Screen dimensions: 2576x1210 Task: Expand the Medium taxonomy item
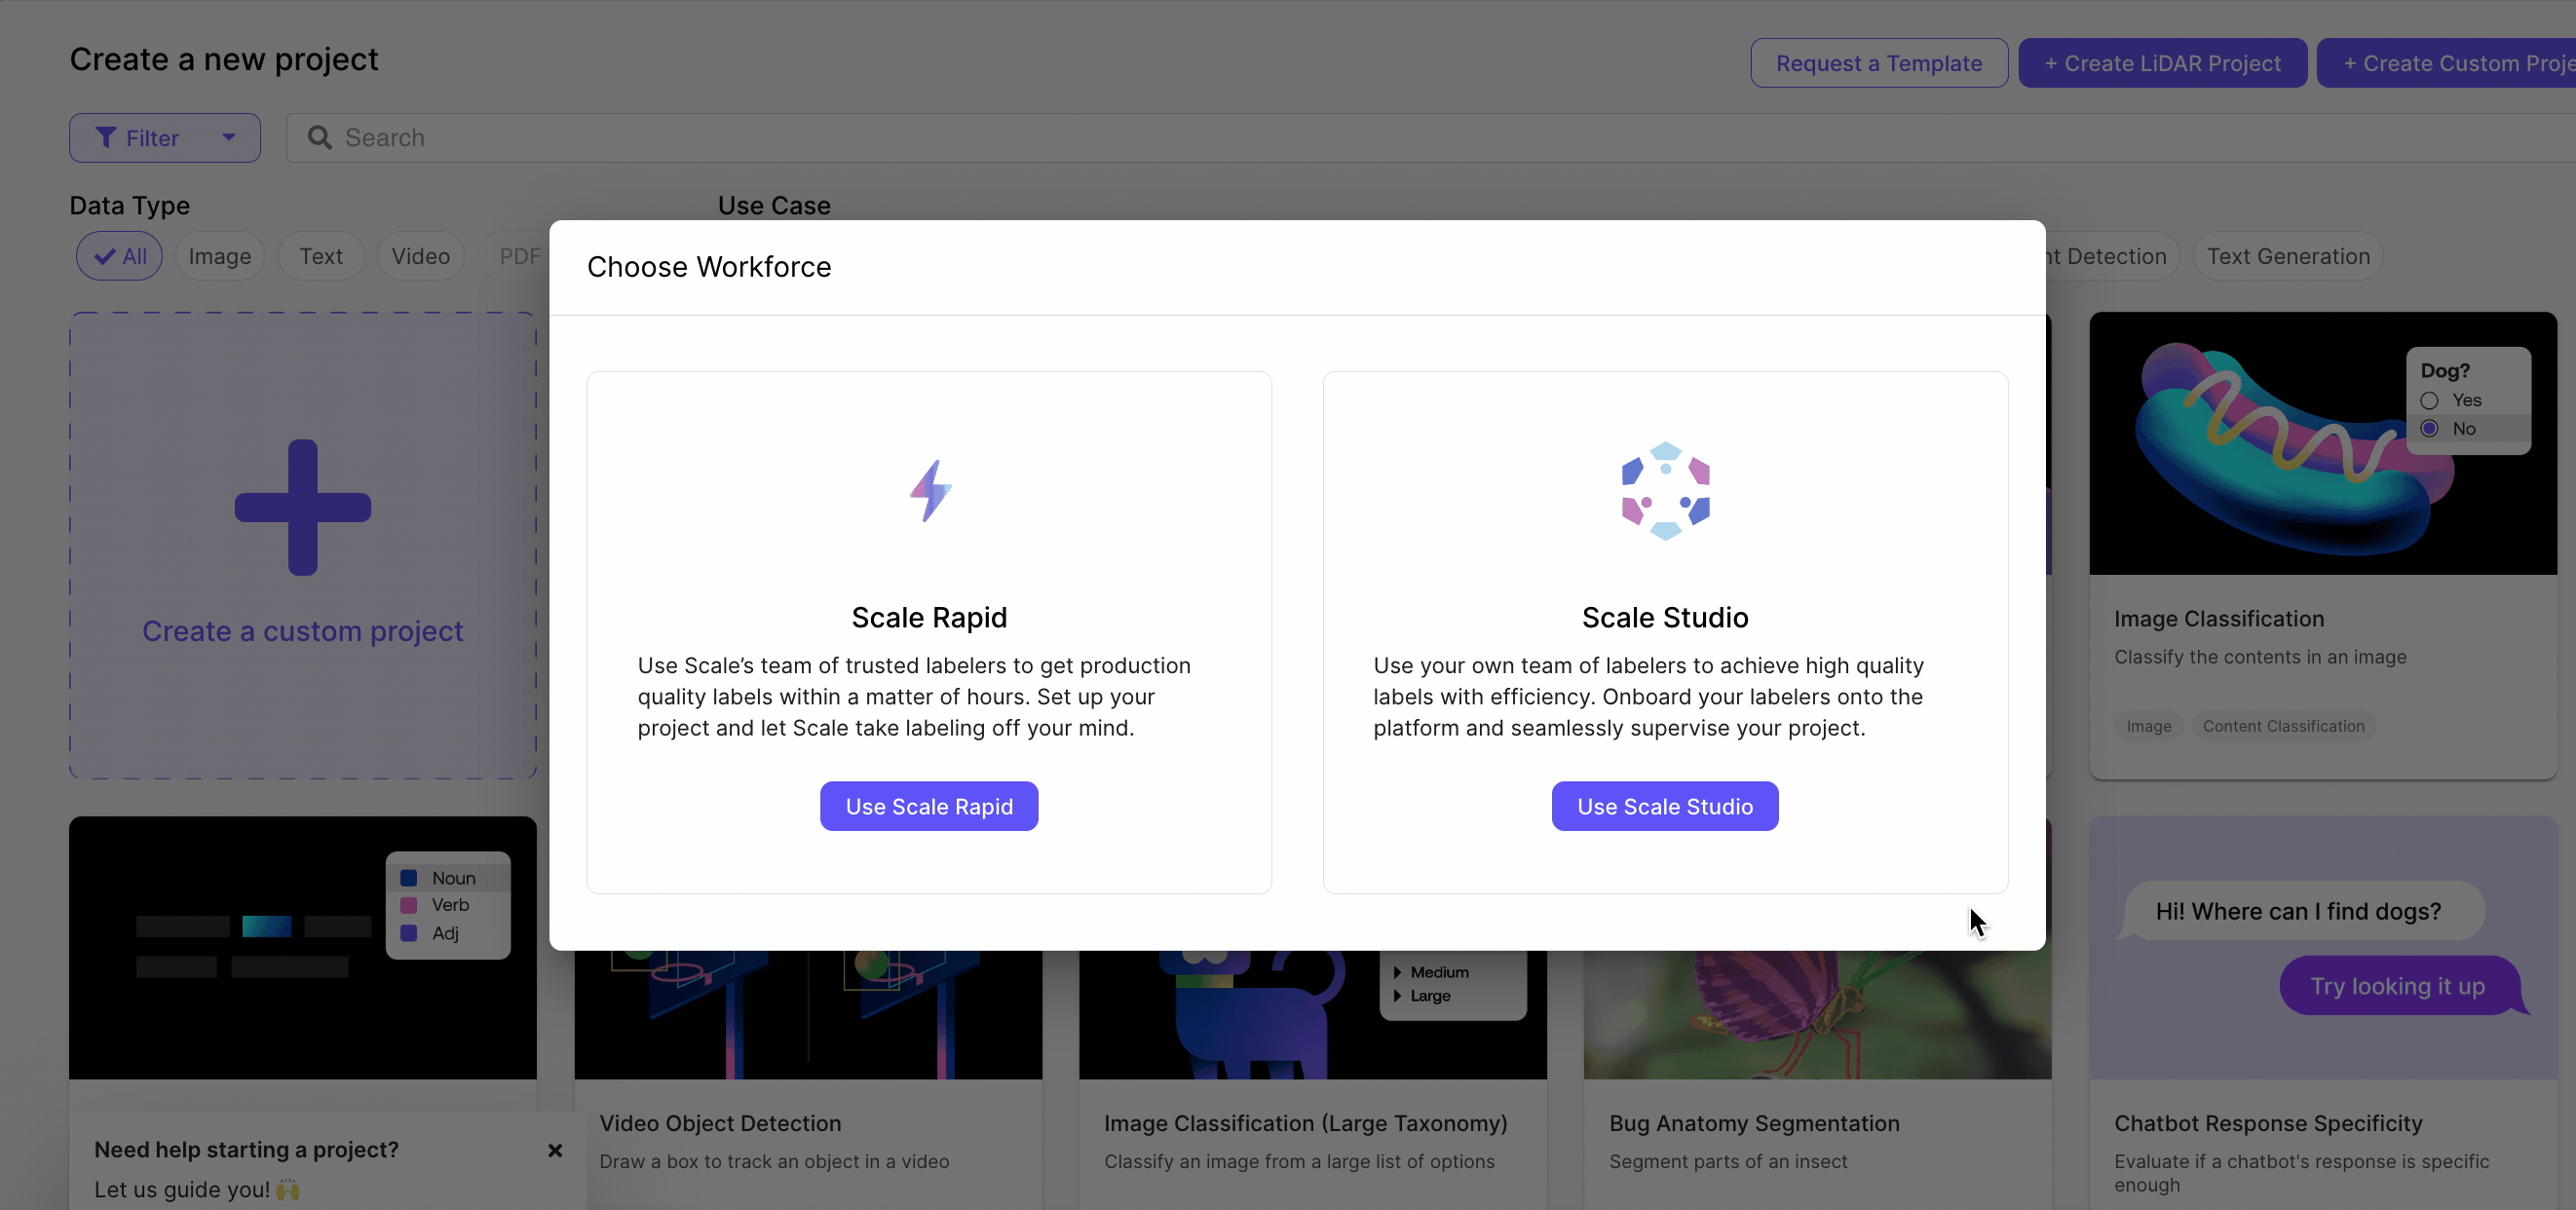tap(1397, 972)
